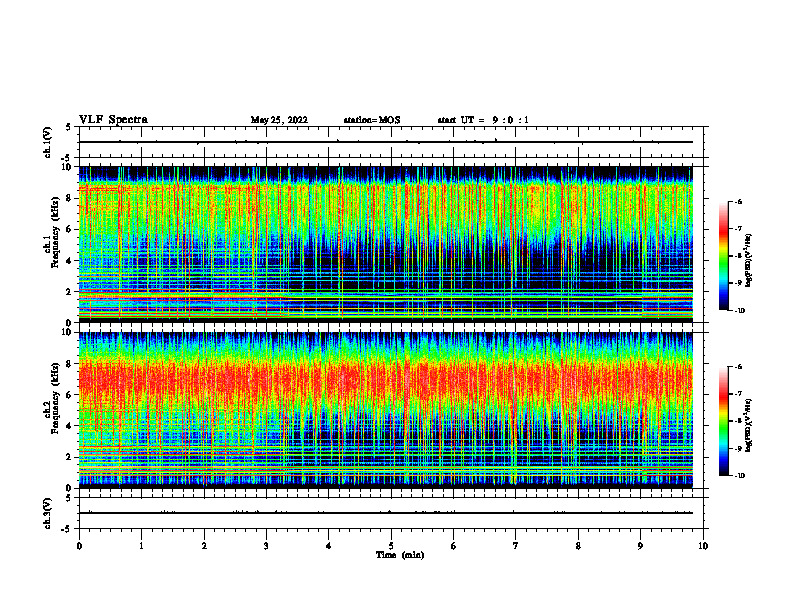Click the ch.1 voltage waveform trace

(x=385, y=142)
